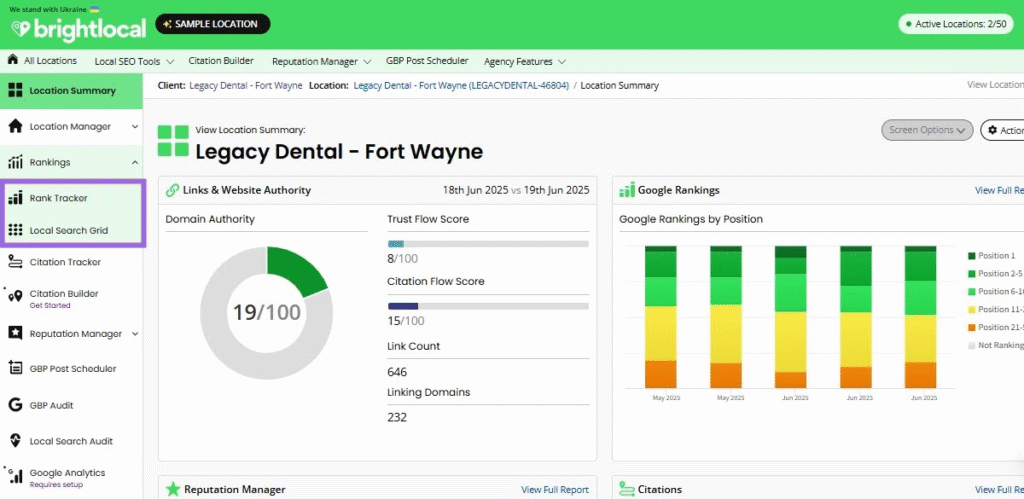This screenshot has height=499, width=1024.
Task: Click the Position 1 legend color swatch
Action: tap(971, 256)
